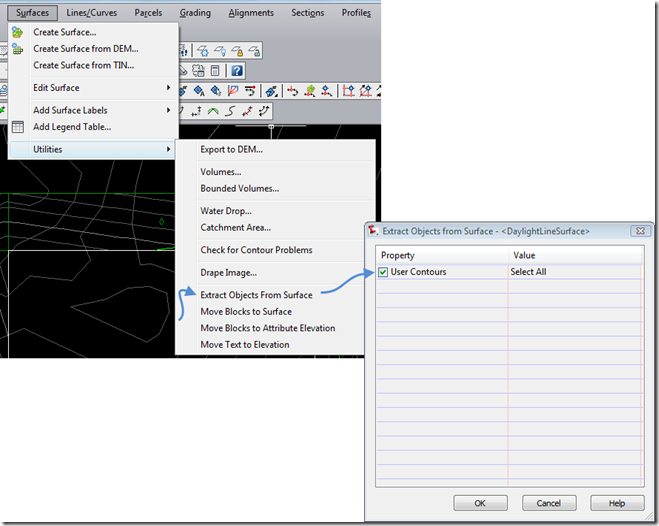Image resolution: width=659 pixels, height=526 pixels.
Task: Uncheck the User Contours checkbox
Action: coord(383,272)
